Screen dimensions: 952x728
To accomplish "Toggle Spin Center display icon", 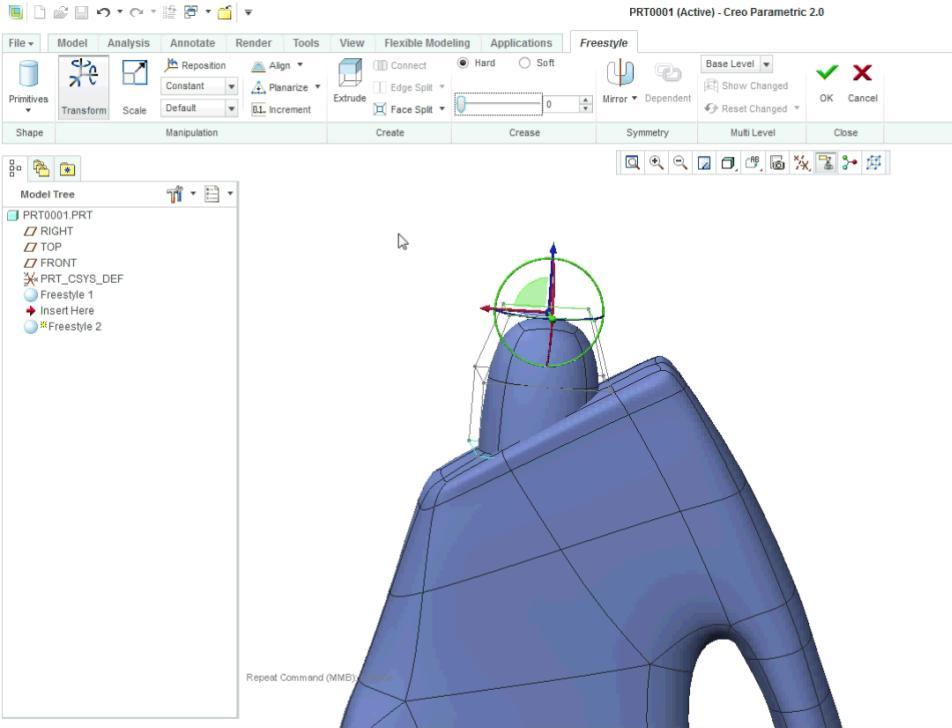I will tap(850, 163).
